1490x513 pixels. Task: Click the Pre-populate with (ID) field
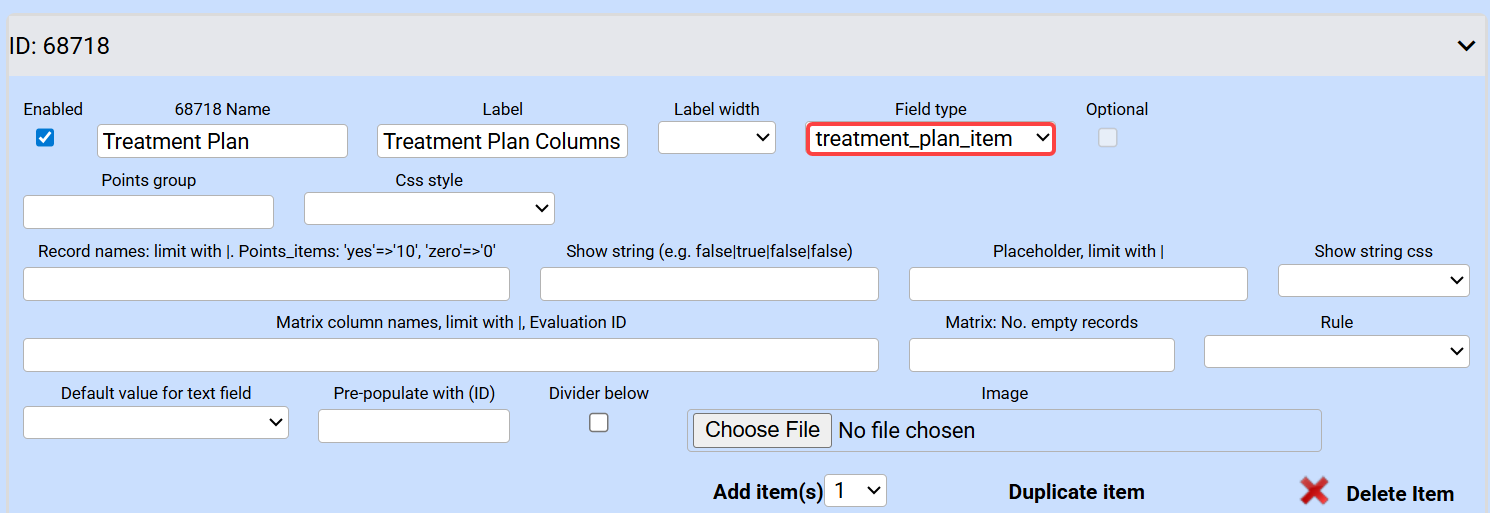click(413, 425)
